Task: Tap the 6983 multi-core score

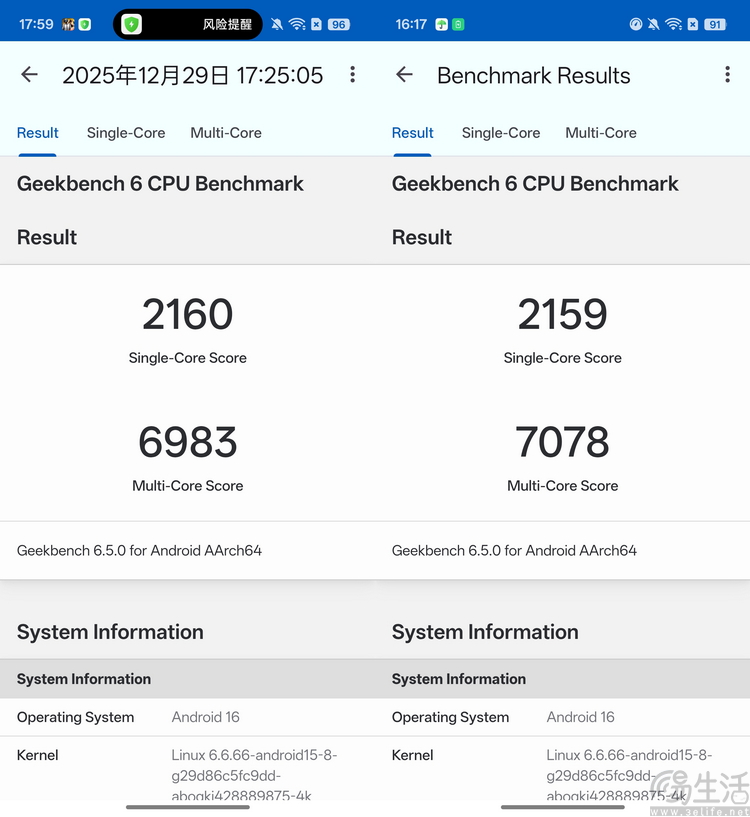Action: [187, 442]
